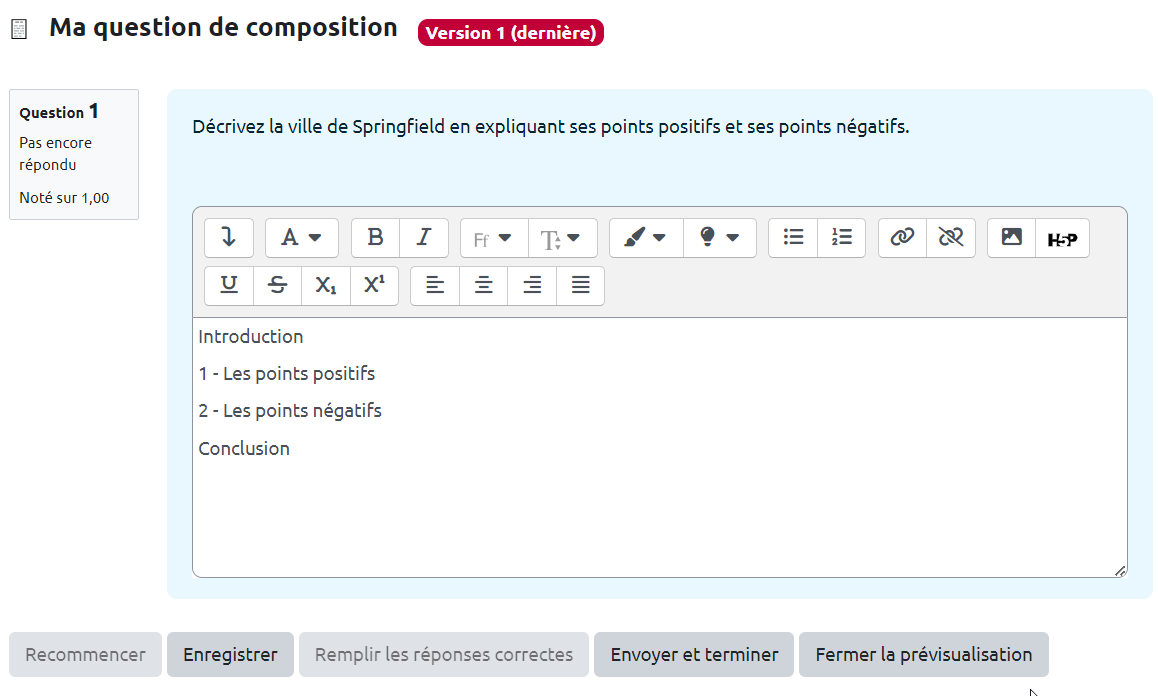Open the paragraph styles dropdown
This screenshot has width=1158, height=696.
tap(301, 238)
